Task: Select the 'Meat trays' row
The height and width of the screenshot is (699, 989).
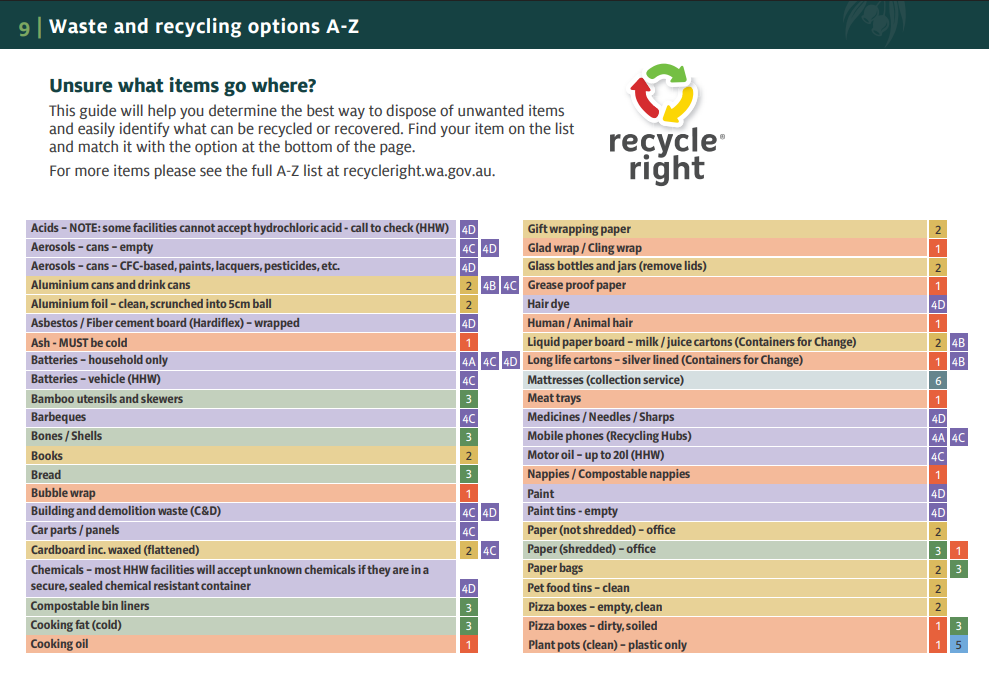Action: tap(725, 399)
